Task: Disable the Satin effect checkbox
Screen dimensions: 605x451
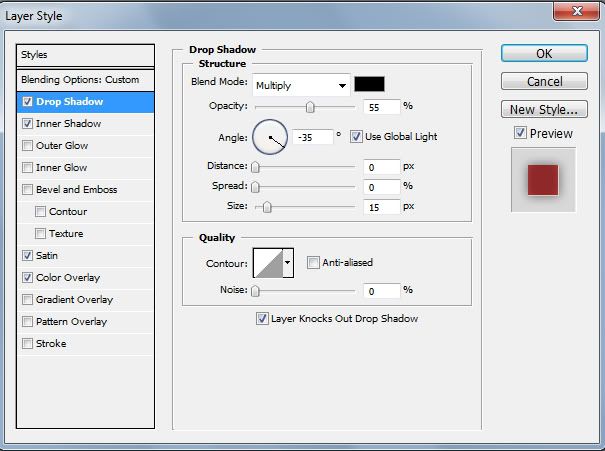Action: [x=27, y=256]
